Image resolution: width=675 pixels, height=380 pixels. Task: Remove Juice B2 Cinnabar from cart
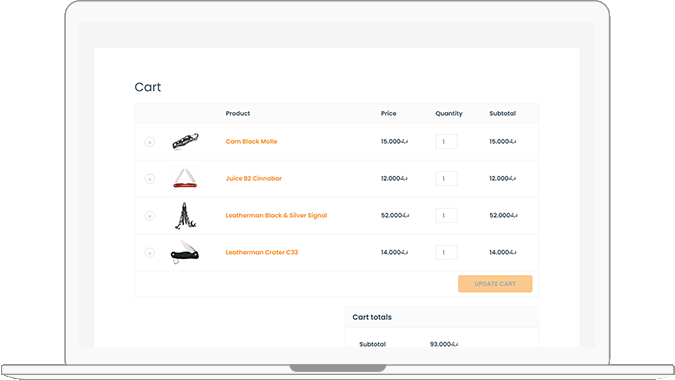point(149,179)
